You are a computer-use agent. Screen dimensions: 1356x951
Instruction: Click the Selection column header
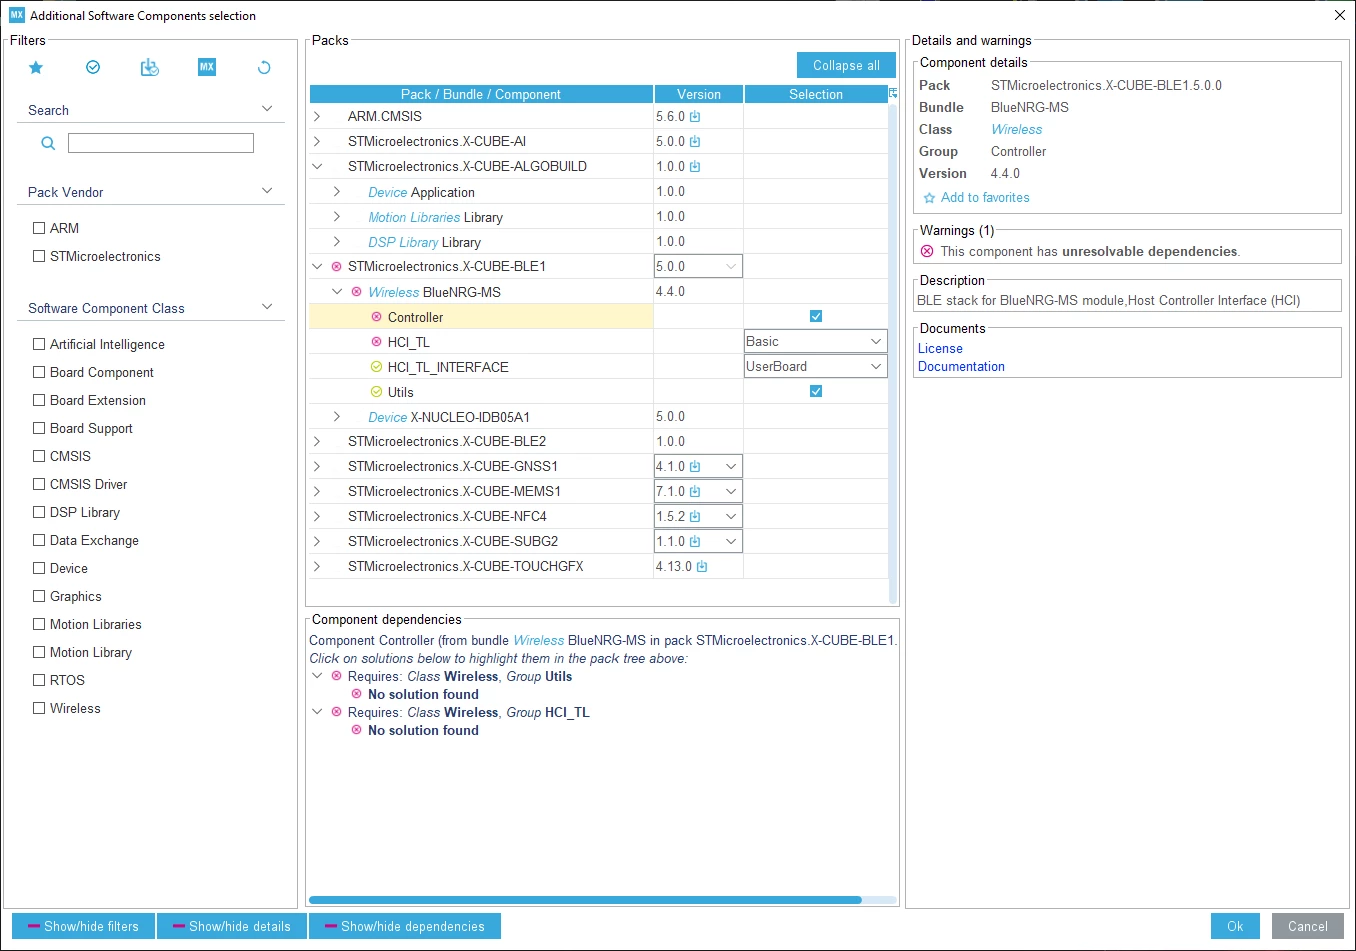[816, 94]
